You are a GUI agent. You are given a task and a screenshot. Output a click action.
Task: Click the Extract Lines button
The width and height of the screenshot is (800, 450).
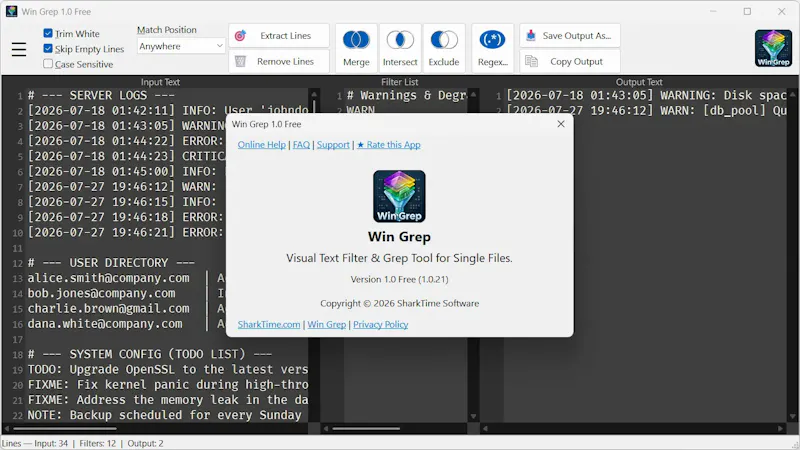click(279, 36)
